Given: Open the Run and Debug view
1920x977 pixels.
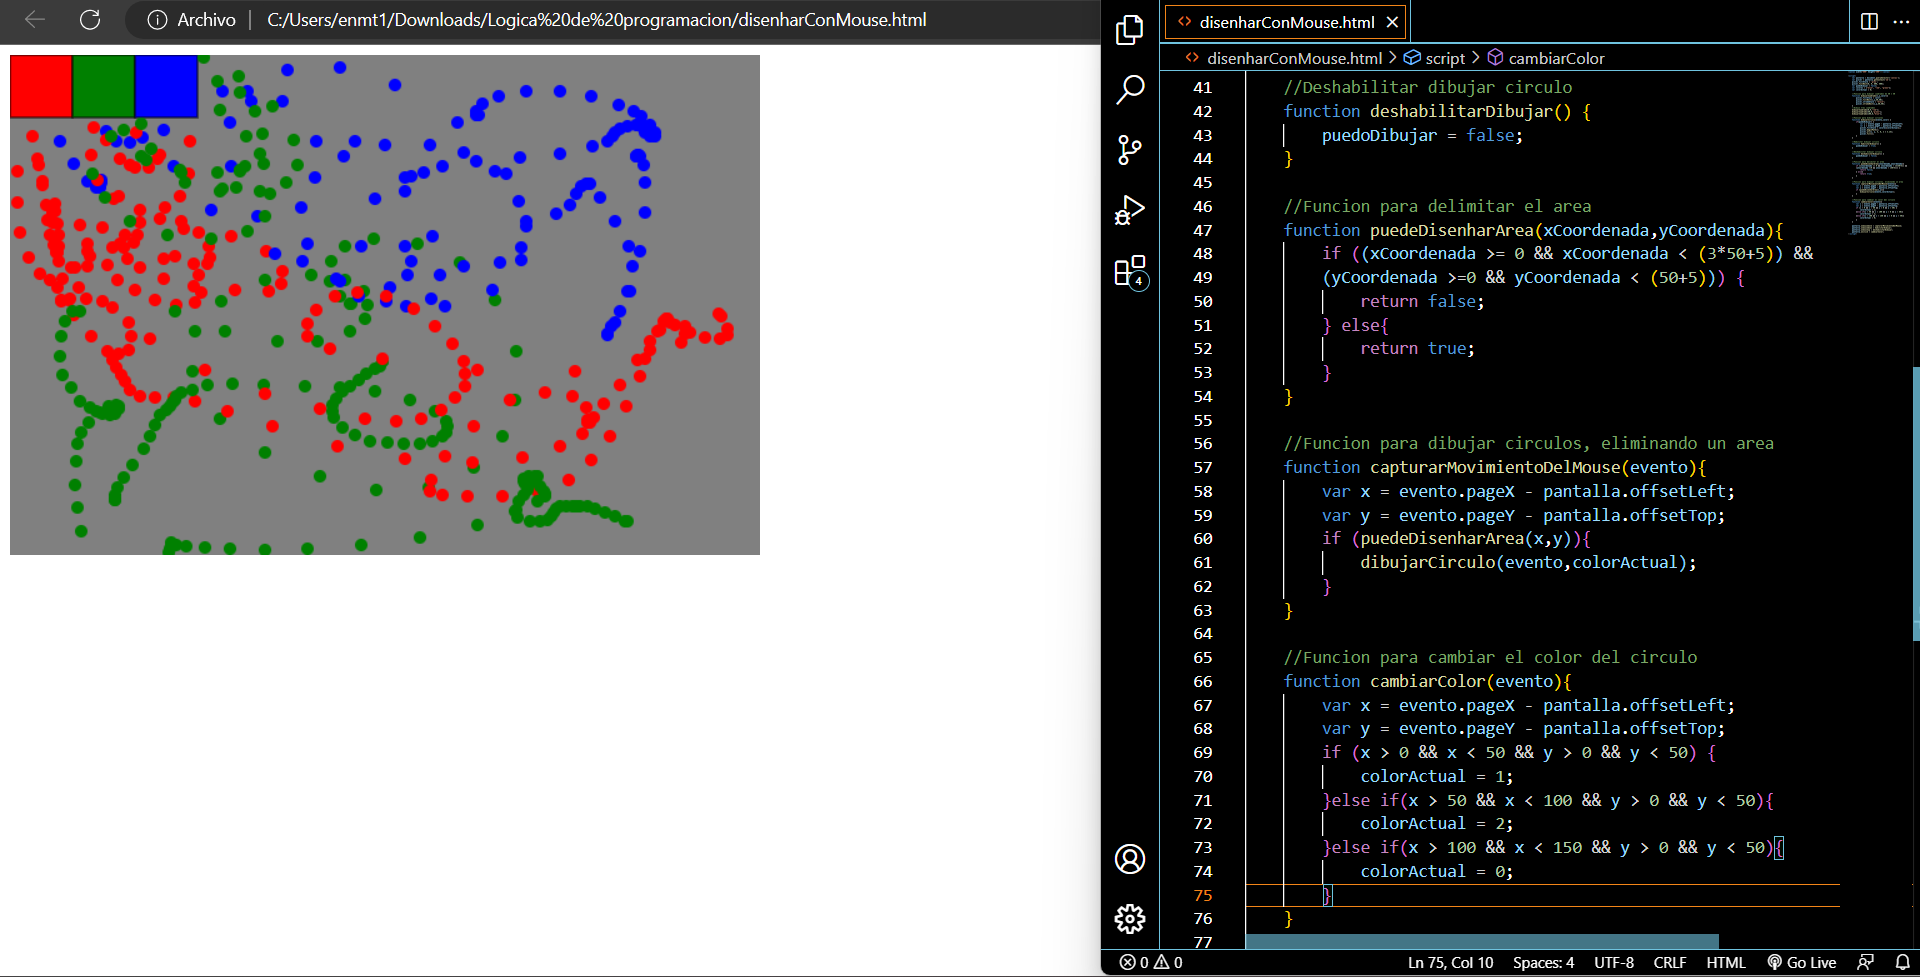Looking at the screenshot, I should [x=1130, y=210].
